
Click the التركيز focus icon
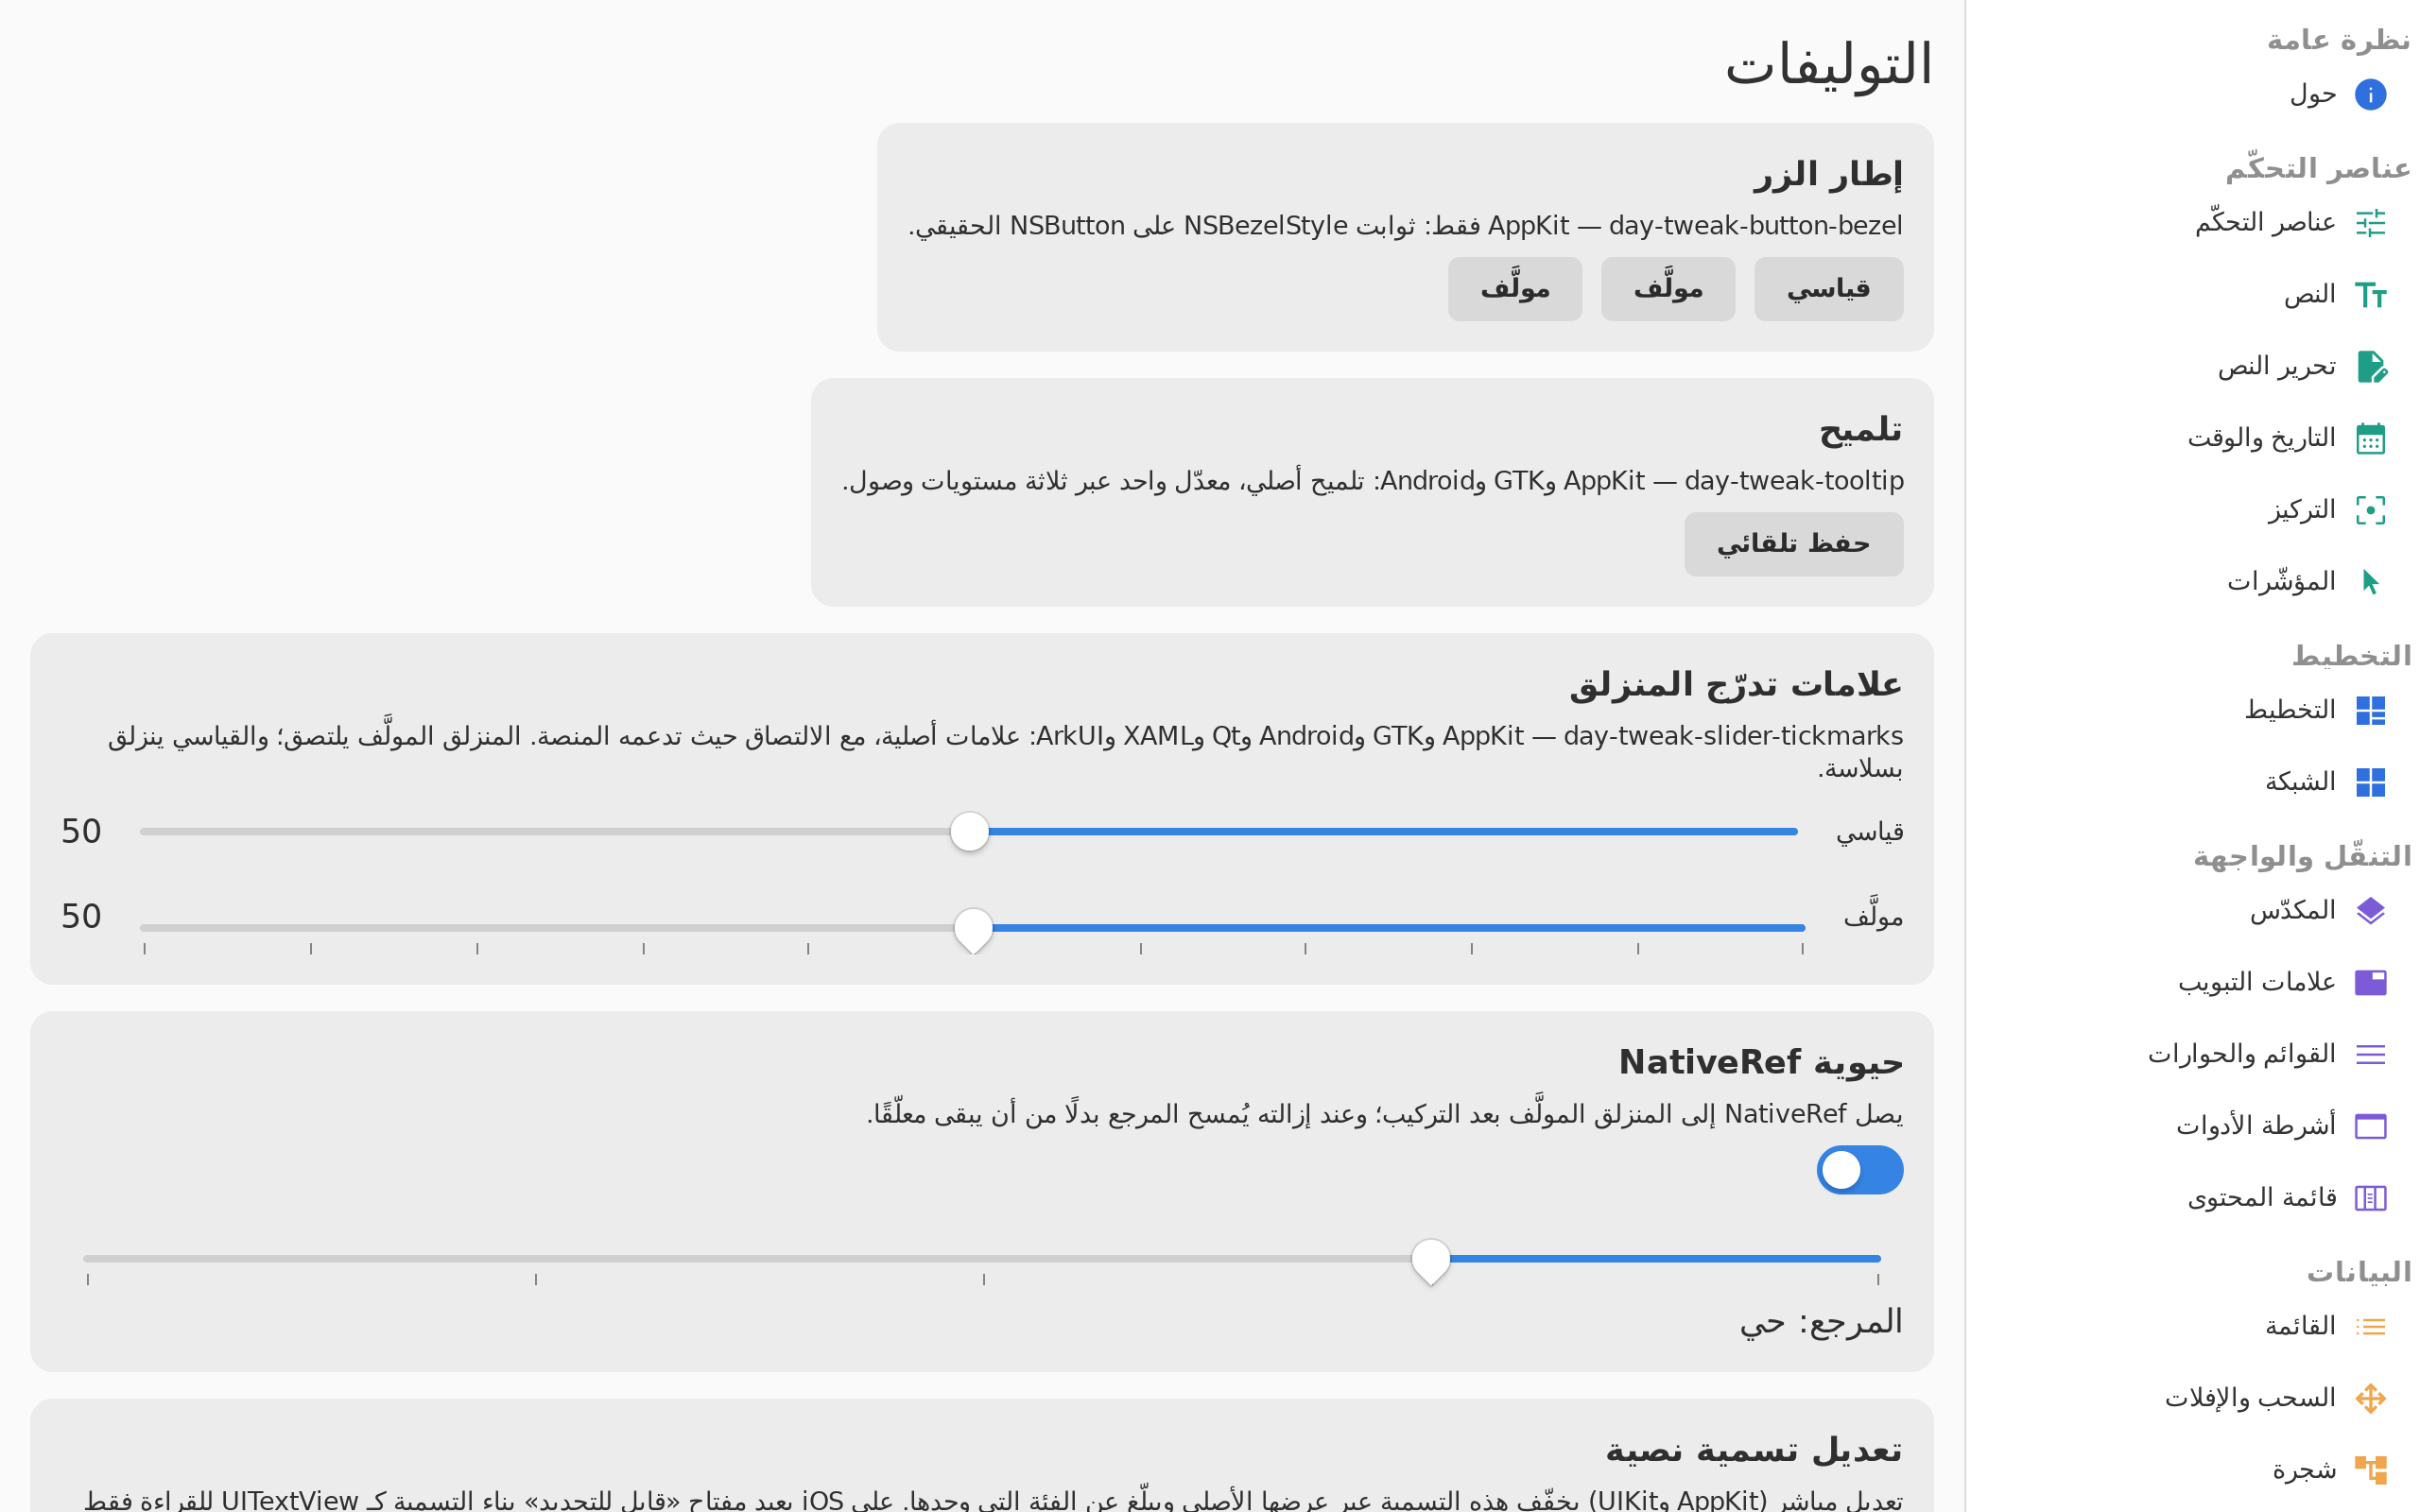tap(2370, 510)
